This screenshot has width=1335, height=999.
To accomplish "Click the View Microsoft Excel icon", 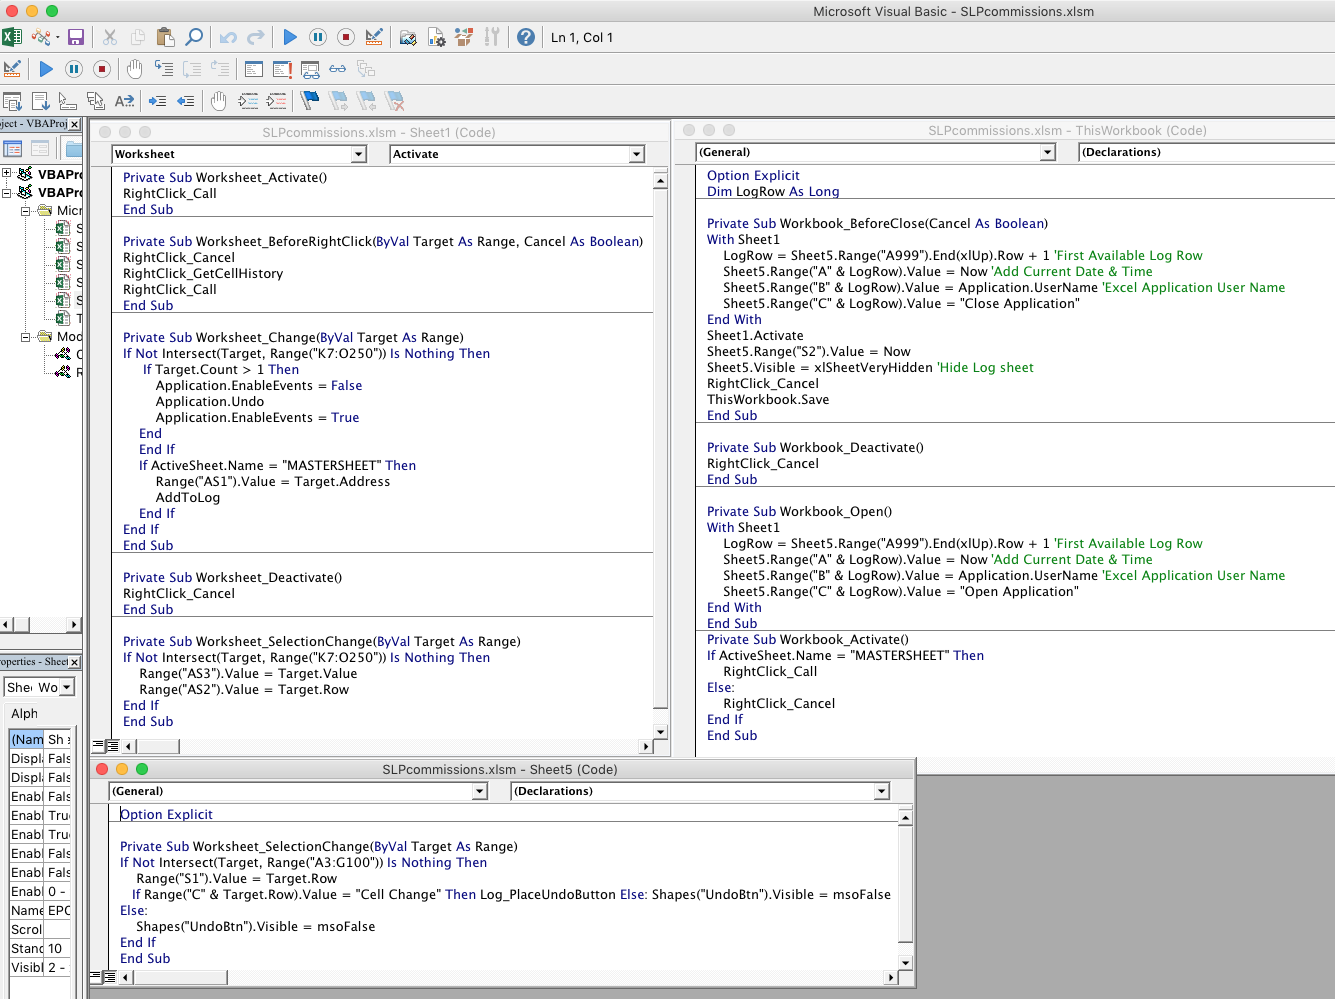I will click(x=12, y=37).
